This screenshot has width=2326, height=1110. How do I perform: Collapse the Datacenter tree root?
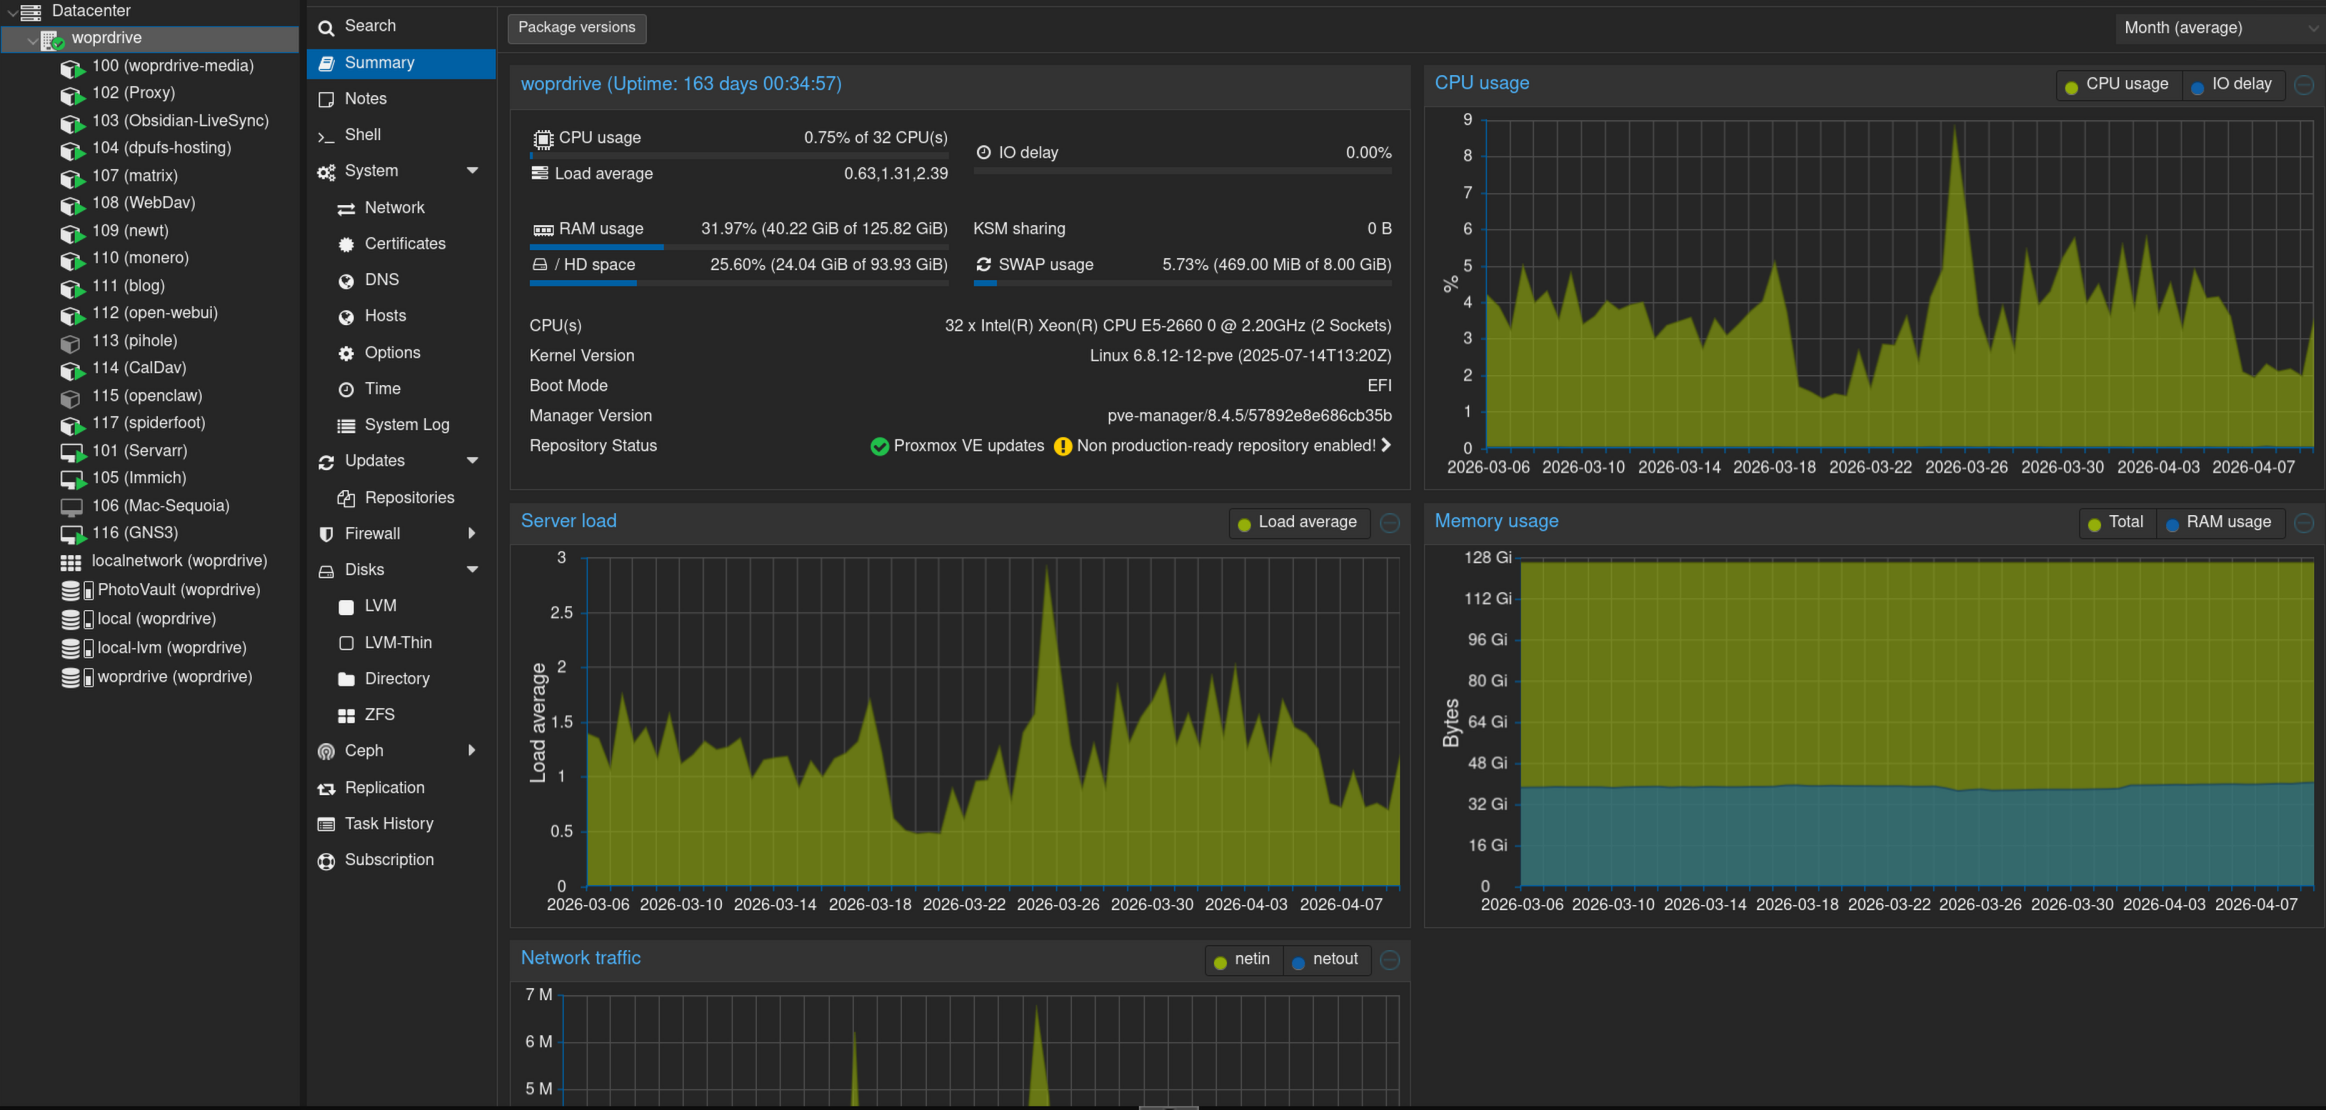[11, 12]
